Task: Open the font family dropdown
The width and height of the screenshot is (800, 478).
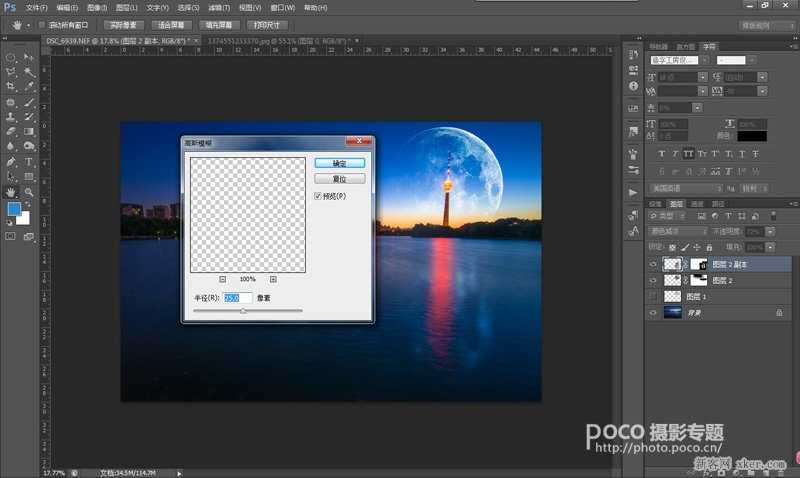Action: [x=704, y=60]
